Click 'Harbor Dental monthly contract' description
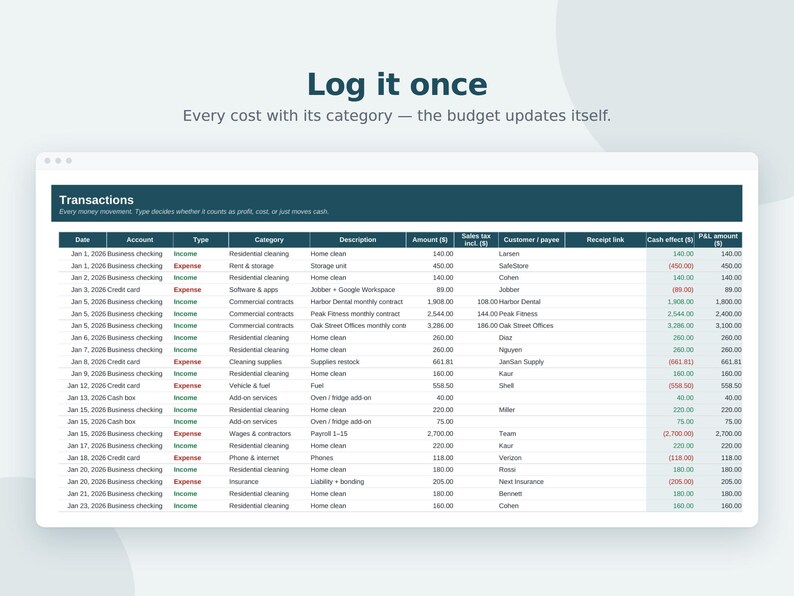This screenshot has width=794, height=596. point(356,302)
